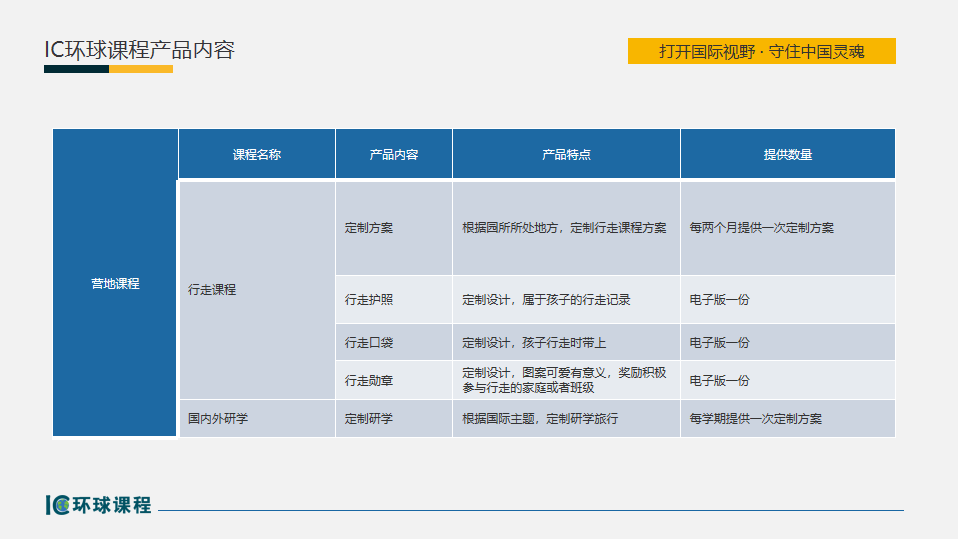The width and height of the screenshot is (958, 539).
Task: Select the '图案可爱有意义' feature description
Action: click(564, 380)
